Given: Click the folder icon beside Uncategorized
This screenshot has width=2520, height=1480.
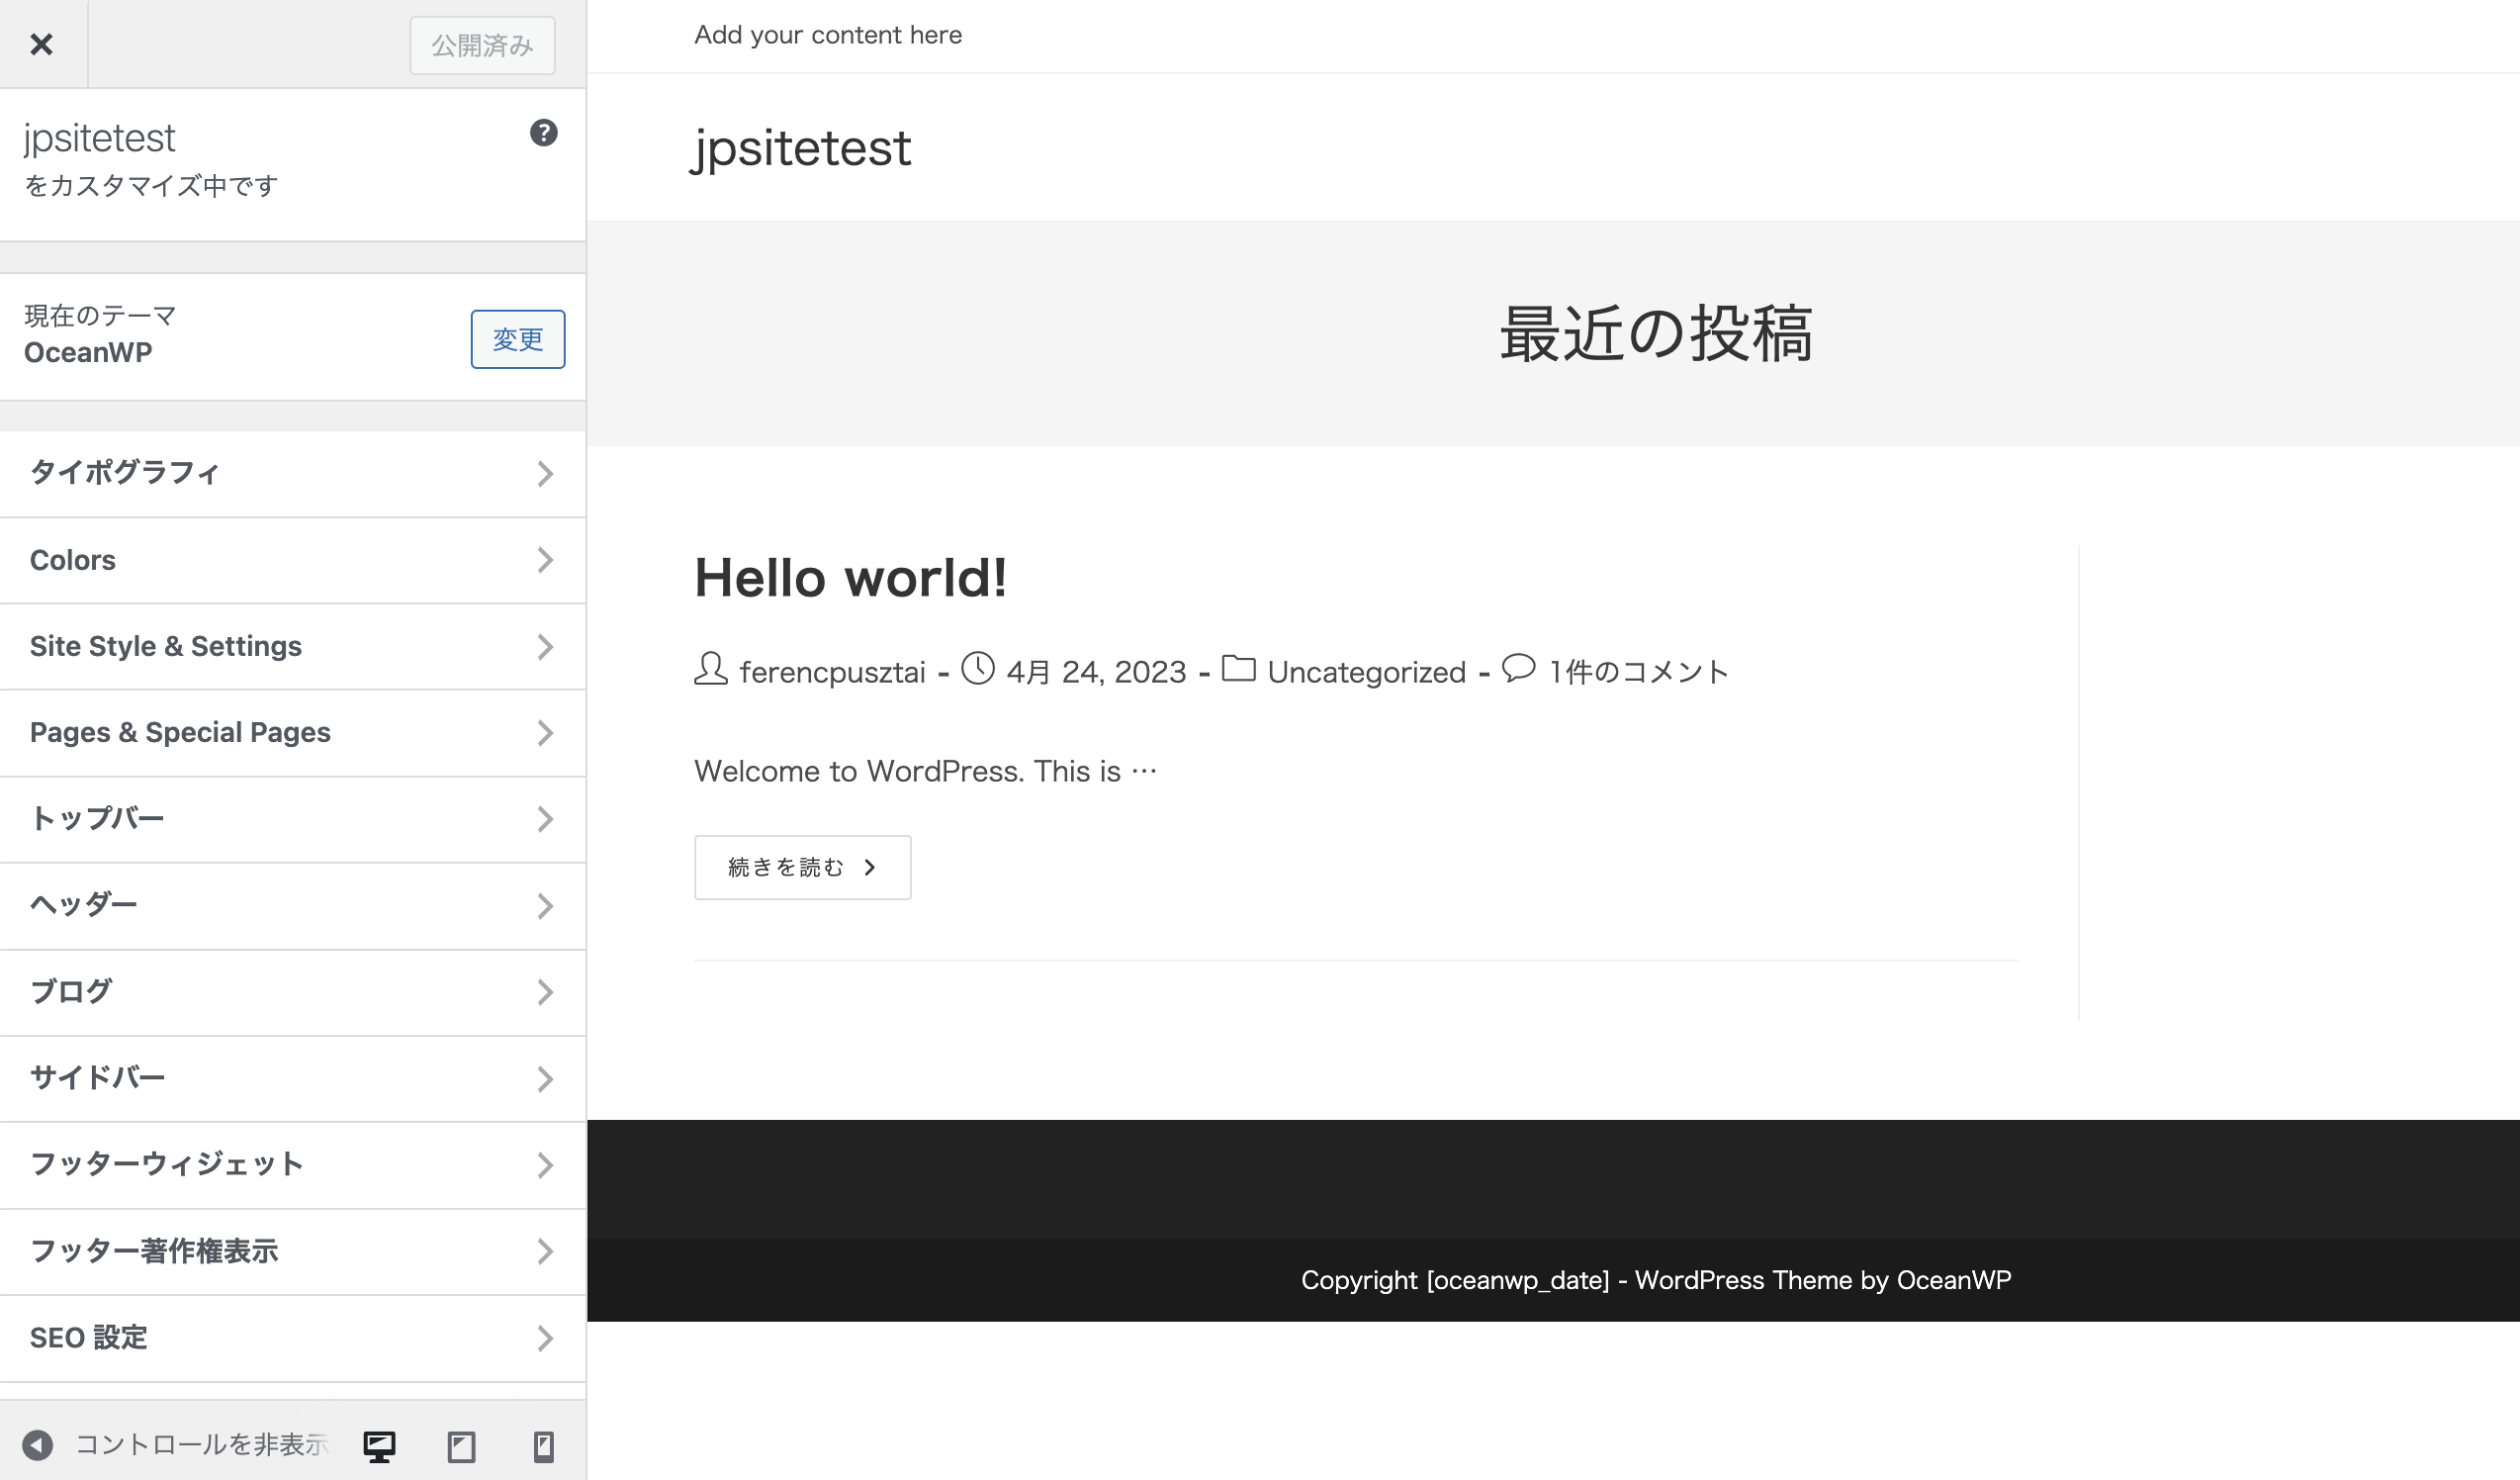Looking at the screenshot, I should (1240, 671).
